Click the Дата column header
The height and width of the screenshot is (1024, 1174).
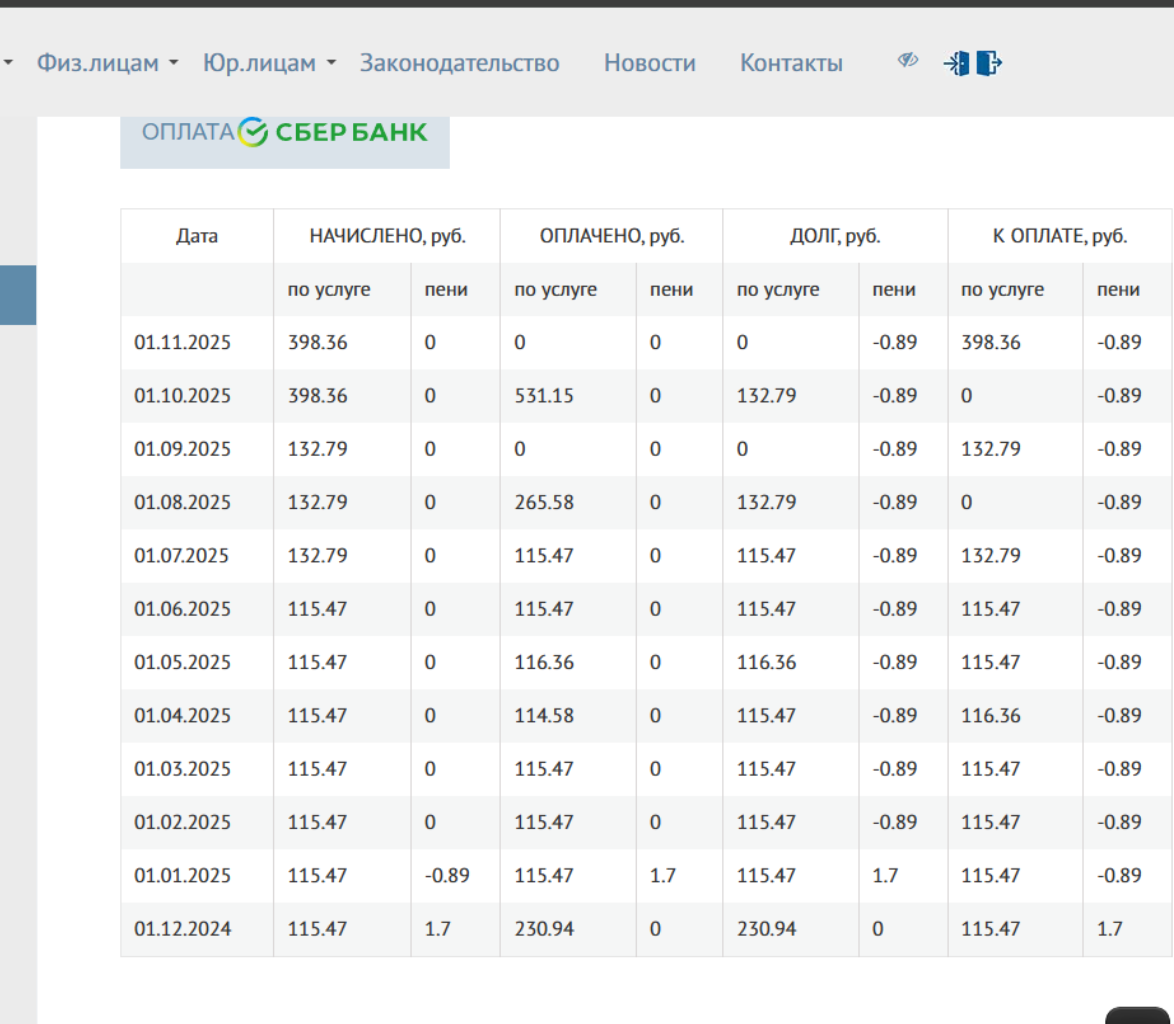pyautogui.click(x=197, y=237)
